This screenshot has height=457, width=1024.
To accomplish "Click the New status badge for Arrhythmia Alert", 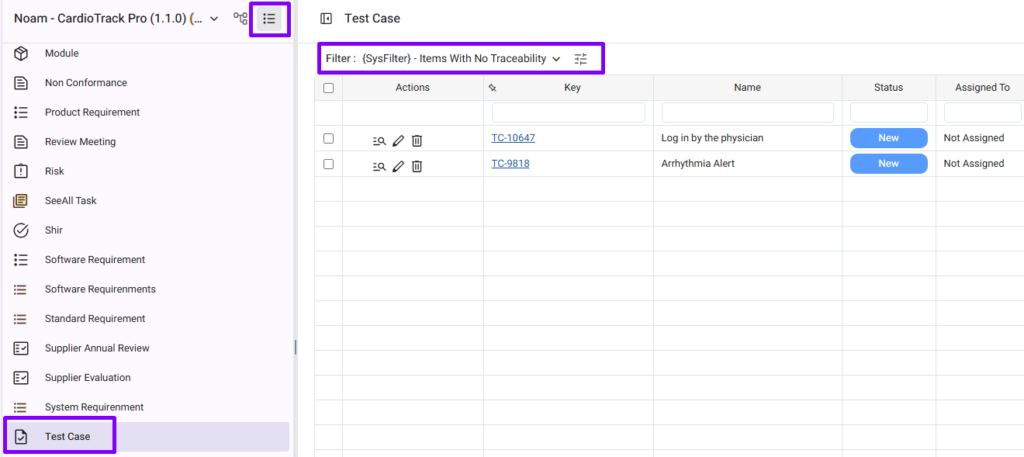I will point(888,164).
